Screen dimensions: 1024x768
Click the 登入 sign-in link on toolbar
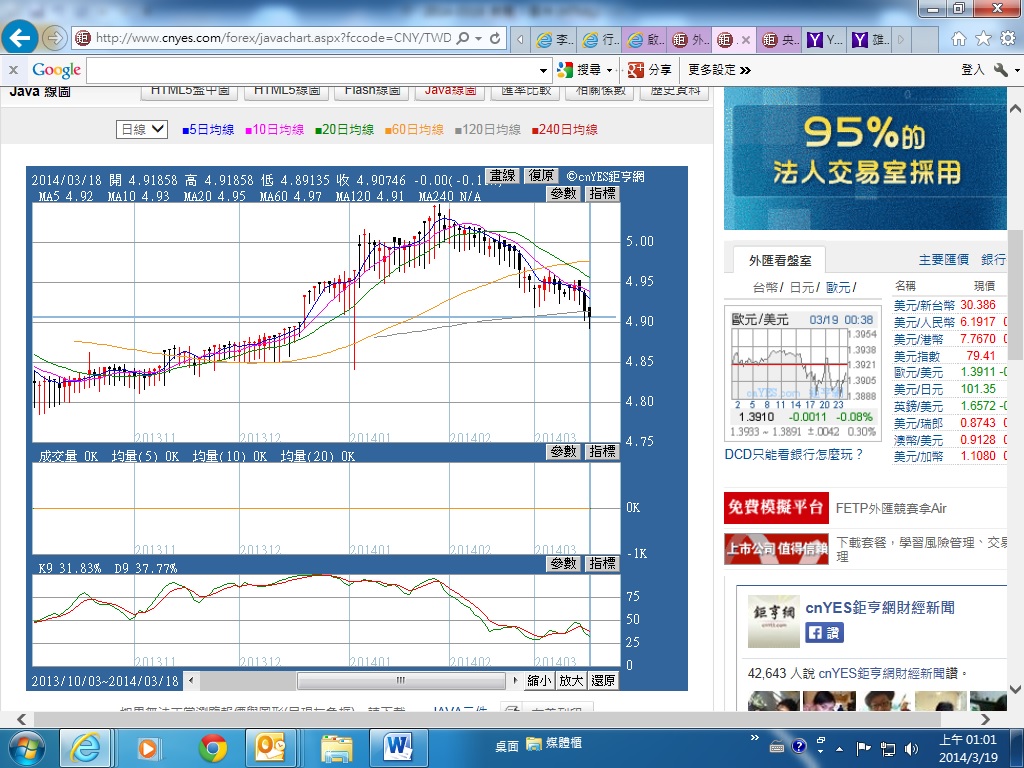[x=972, y=70]
